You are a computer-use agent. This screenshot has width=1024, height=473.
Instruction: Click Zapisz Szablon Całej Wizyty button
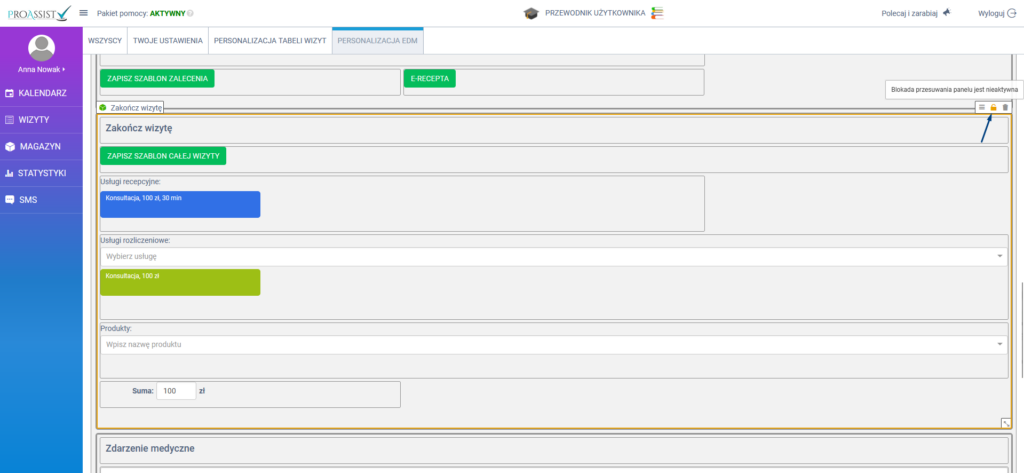pyautogui.click(x=163, y=156)
